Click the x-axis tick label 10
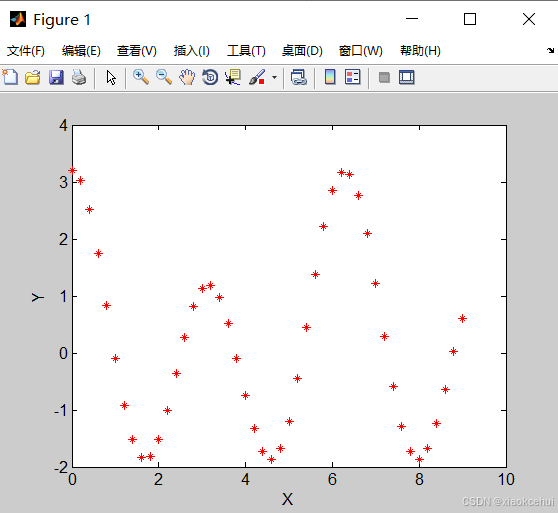Screen dimensions: 558x513 (x=506, y=480)
